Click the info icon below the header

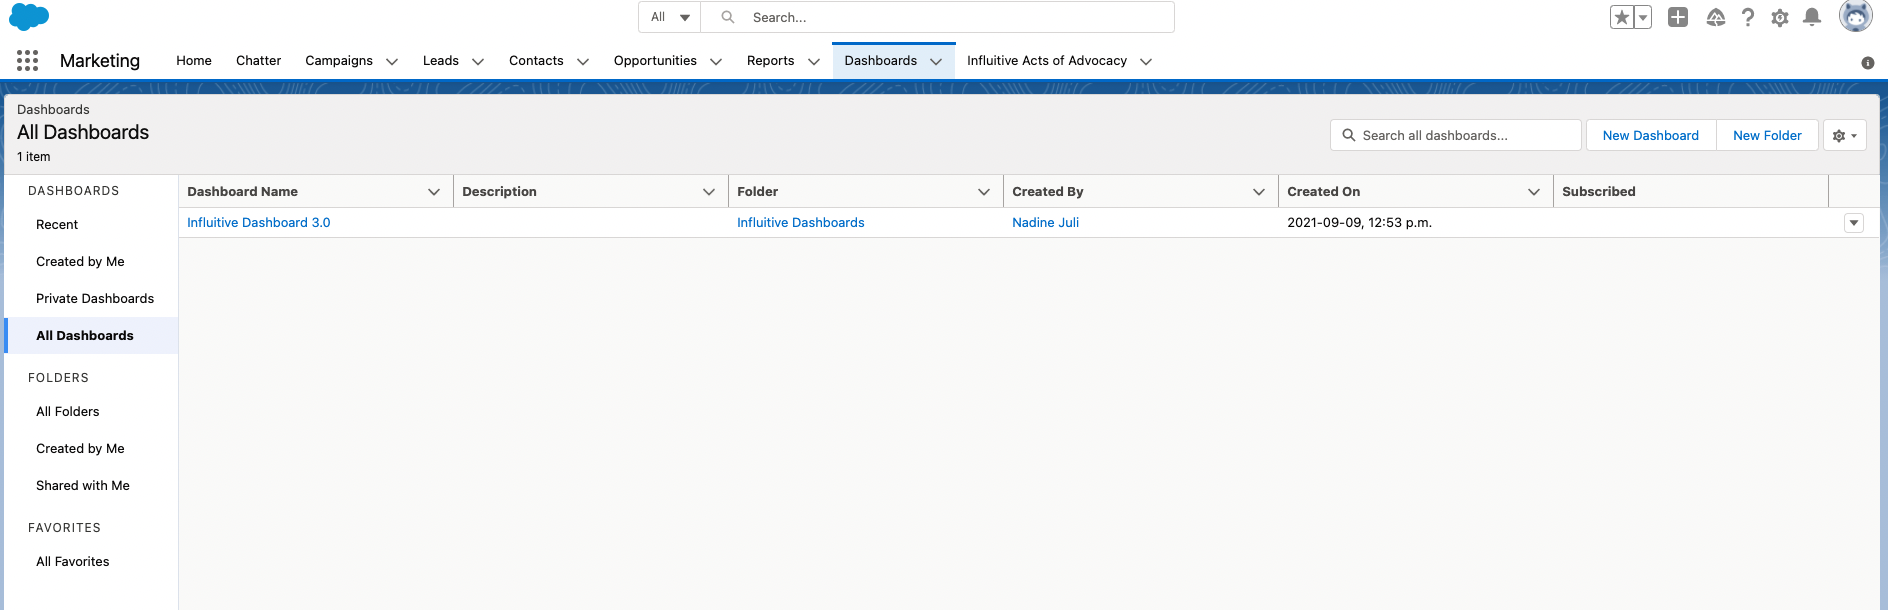1868,62
